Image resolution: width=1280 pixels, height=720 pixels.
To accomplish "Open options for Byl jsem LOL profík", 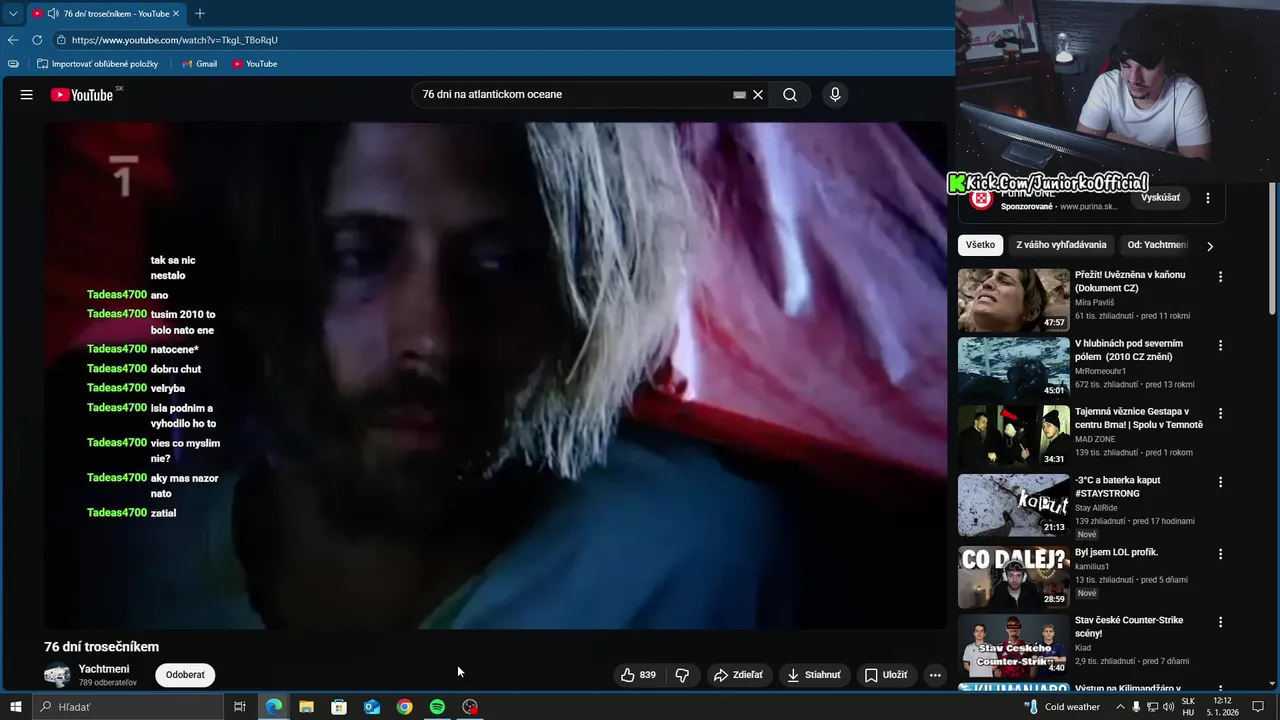I will point(1220,553).
